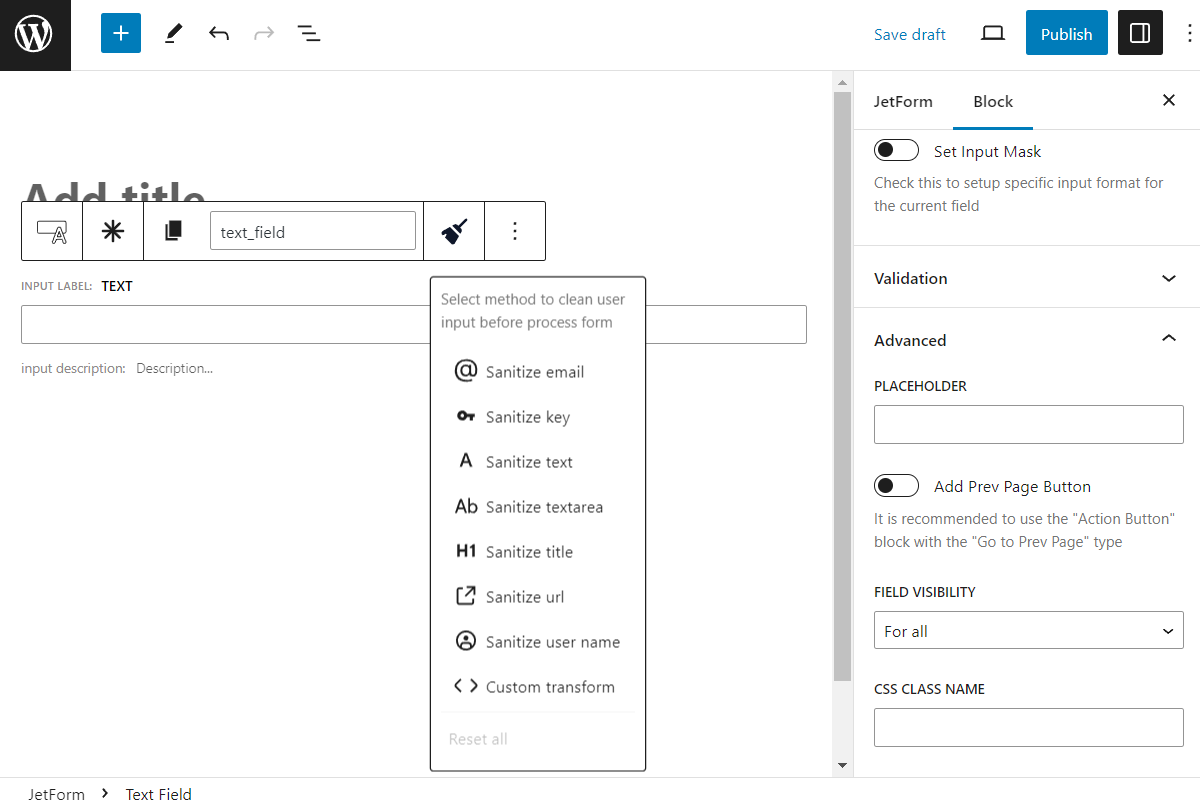Choose Sanitize email from the menu
This screenshot has height=802, width=1200.
click(534, 371)
